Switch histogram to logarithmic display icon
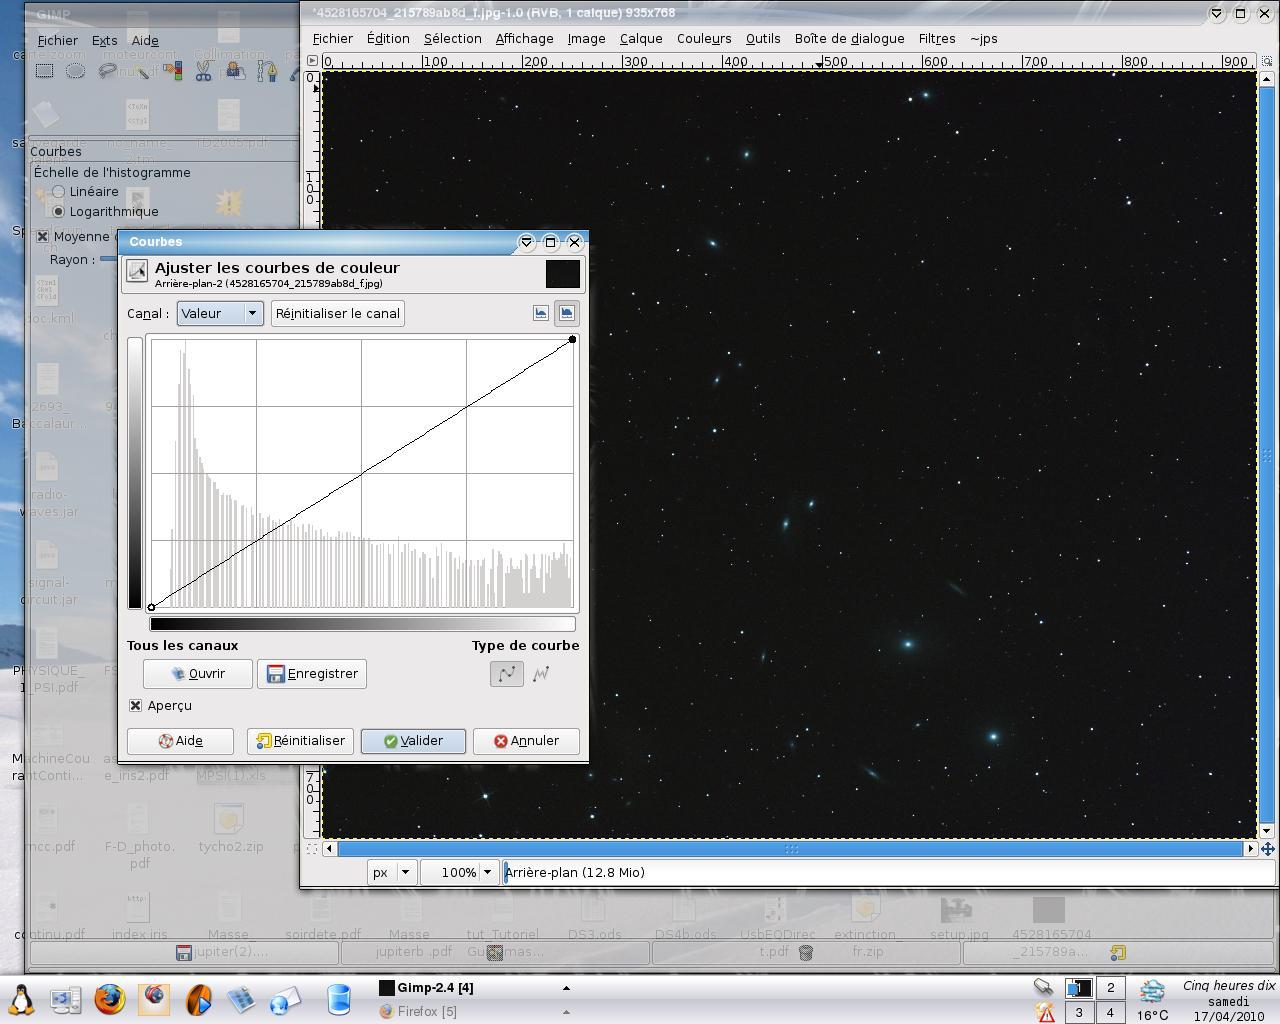This screenshot has height=1024, width=1280. tap(566, 313)
